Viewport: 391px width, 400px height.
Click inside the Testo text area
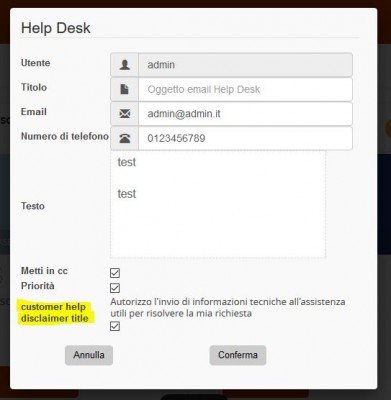218,204
